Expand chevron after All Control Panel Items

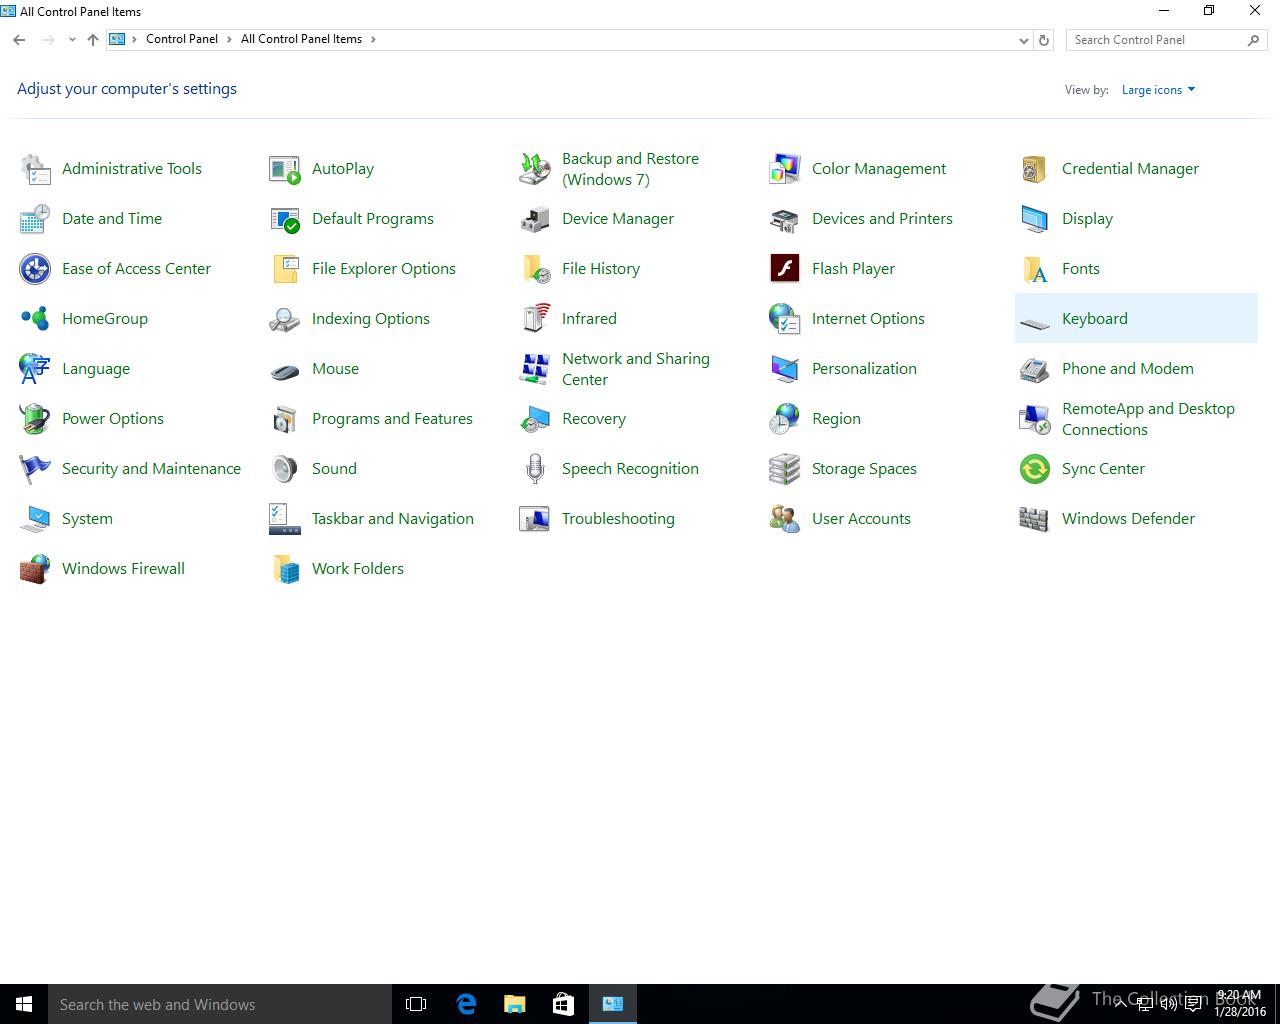coord(374,39)
